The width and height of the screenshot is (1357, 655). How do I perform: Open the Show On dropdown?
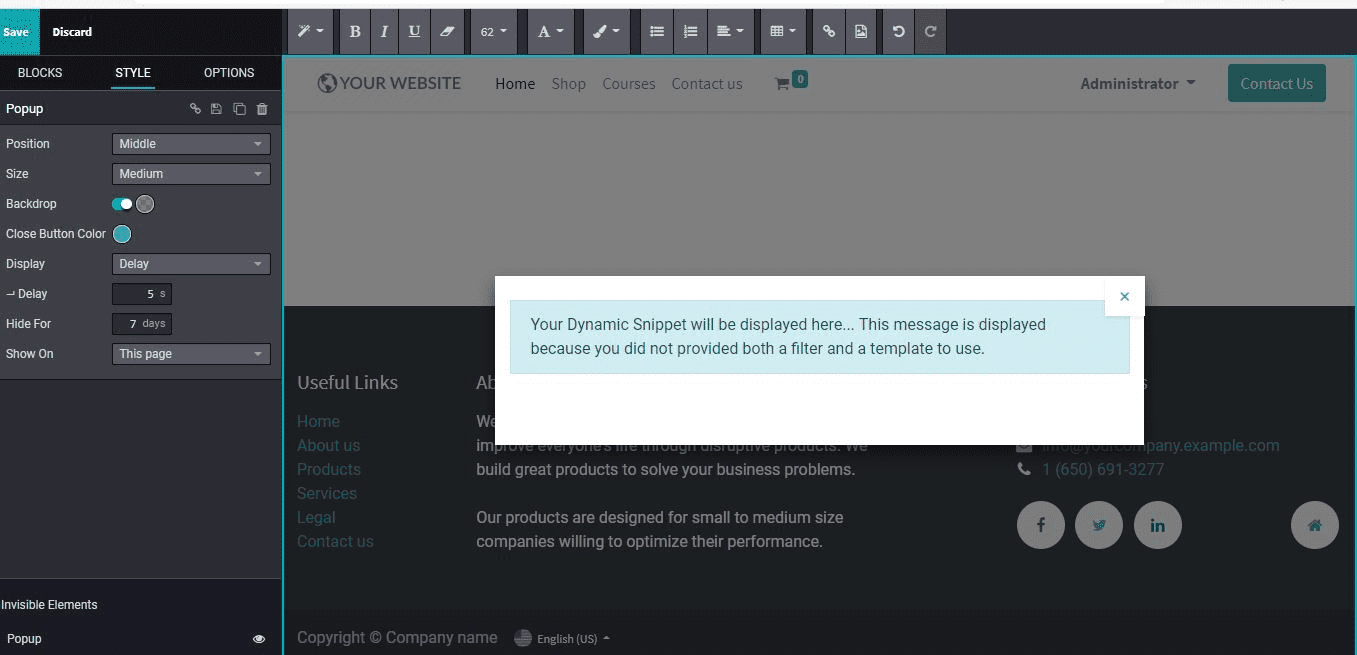[x=191, y=354]
